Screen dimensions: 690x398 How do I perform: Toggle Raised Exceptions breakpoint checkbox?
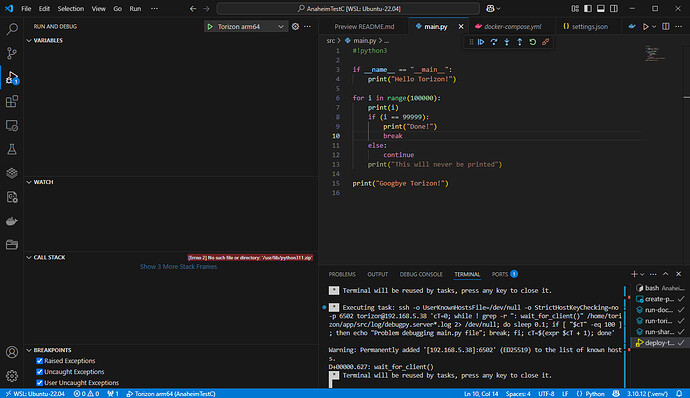[40, 361]
